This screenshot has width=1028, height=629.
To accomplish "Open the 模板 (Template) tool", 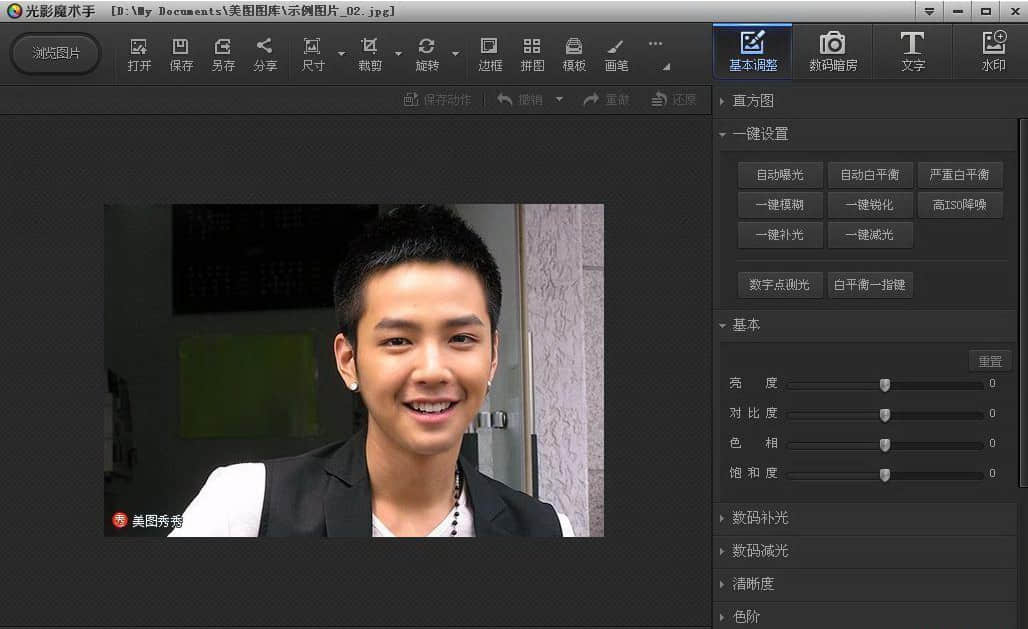I will pos(574,54).
